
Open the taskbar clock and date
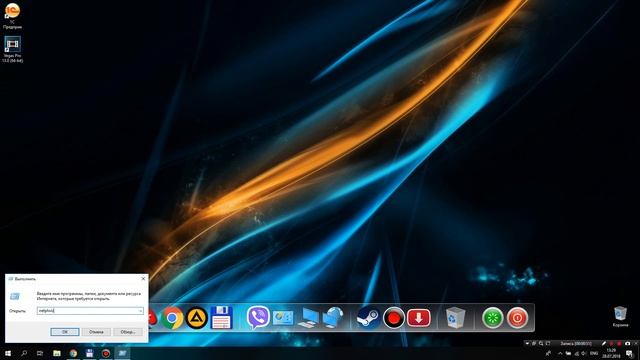point(611,353)
